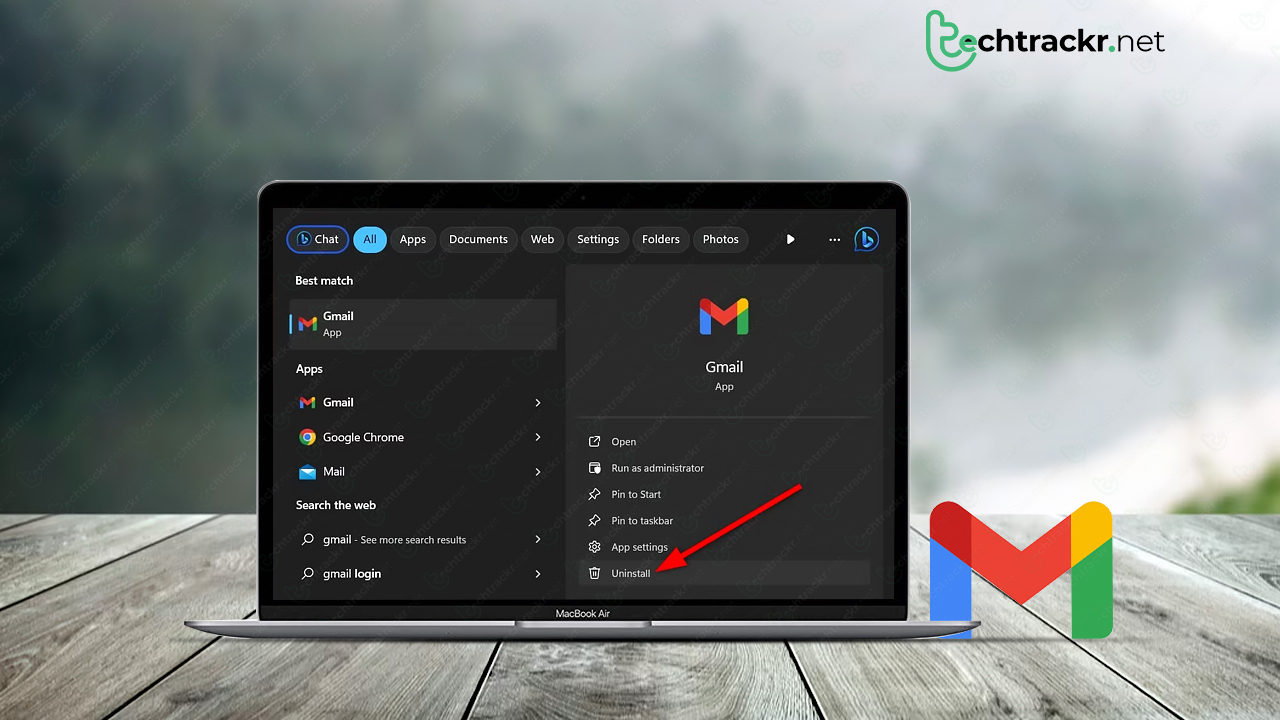Image resolution: width=1280 pixels, height=720 pixels.
Task: Switch to the Documents filter tab
Action: pos(478,239)
